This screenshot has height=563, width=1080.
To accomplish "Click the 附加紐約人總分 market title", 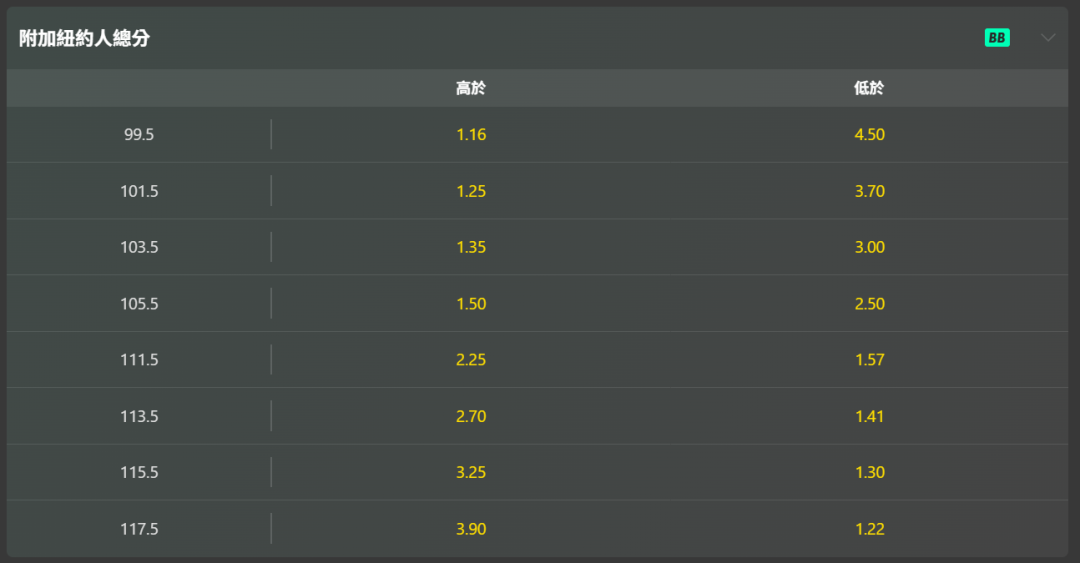I will coord(84,39).
